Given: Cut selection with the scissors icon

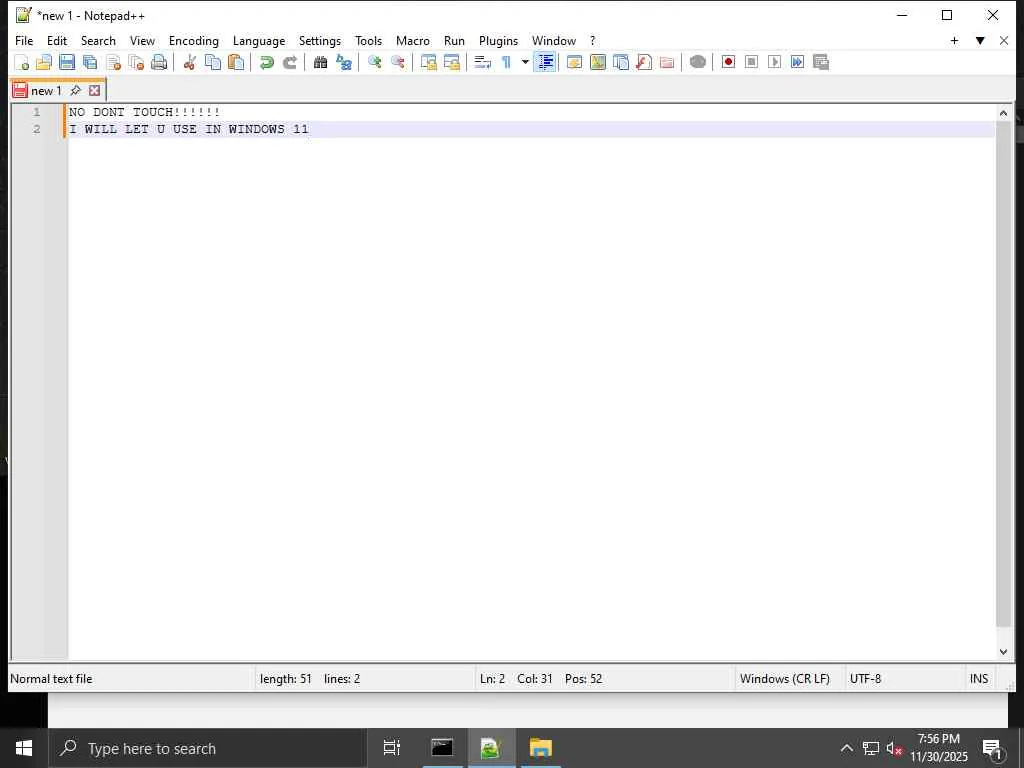Looking at the screenshot, I should 190,62.
